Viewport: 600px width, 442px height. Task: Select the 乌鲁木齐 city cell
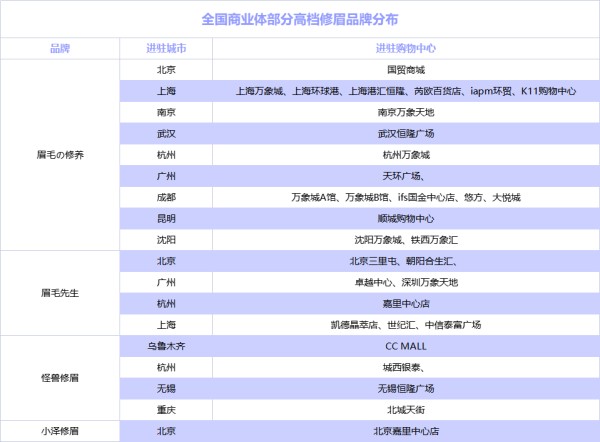tap(166, 346)
